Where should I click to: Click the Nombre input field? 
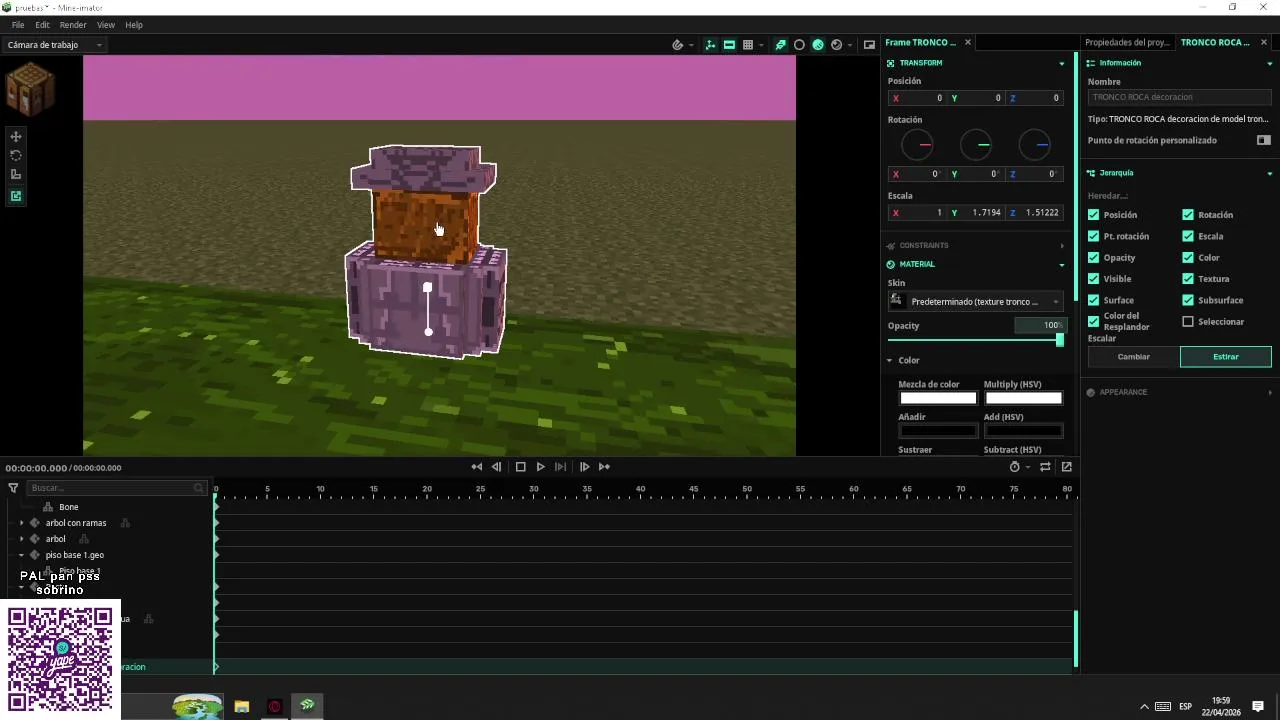tap(1179, 97)
